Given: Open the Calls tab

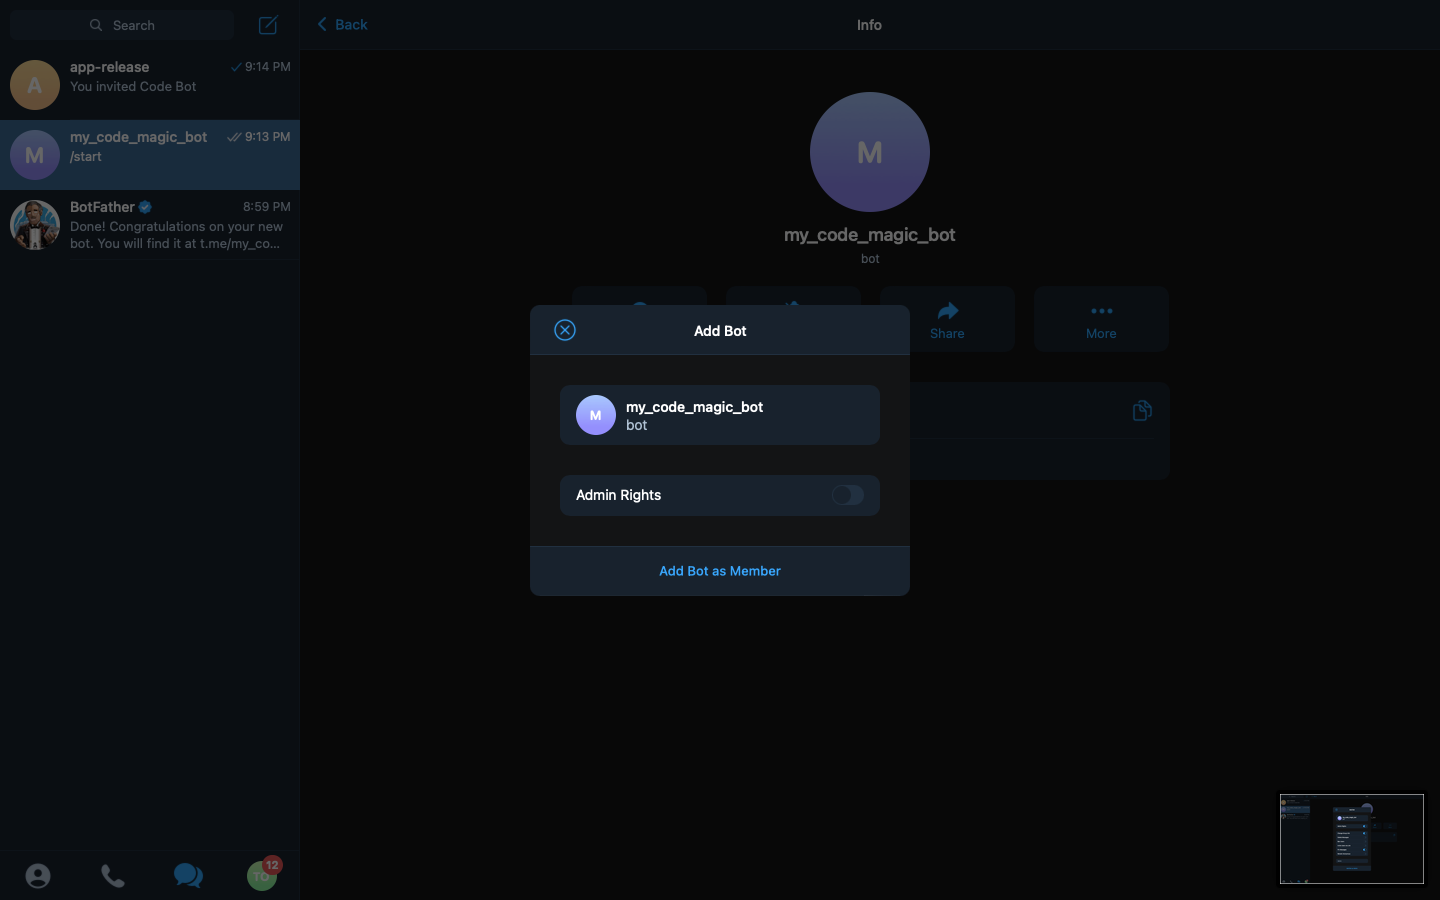Looking at the screenshot, I should (x=113, y=876).
